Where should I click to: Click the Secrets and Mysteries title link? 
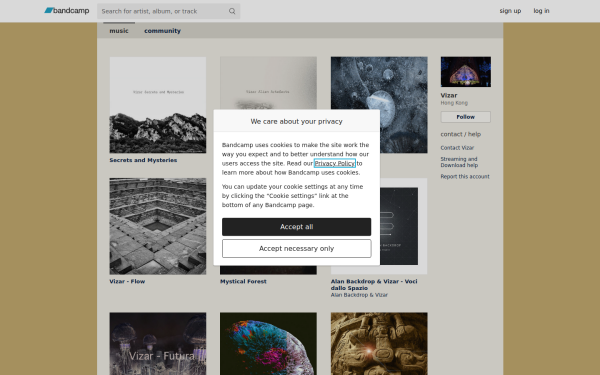tap(143, 160)
